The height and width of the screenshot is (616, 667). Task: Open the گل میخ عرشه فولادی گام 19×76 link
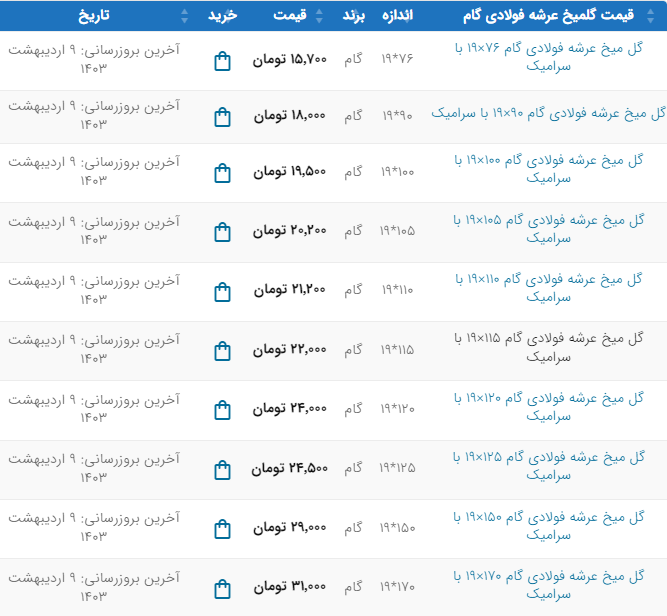tap(549, 57)
